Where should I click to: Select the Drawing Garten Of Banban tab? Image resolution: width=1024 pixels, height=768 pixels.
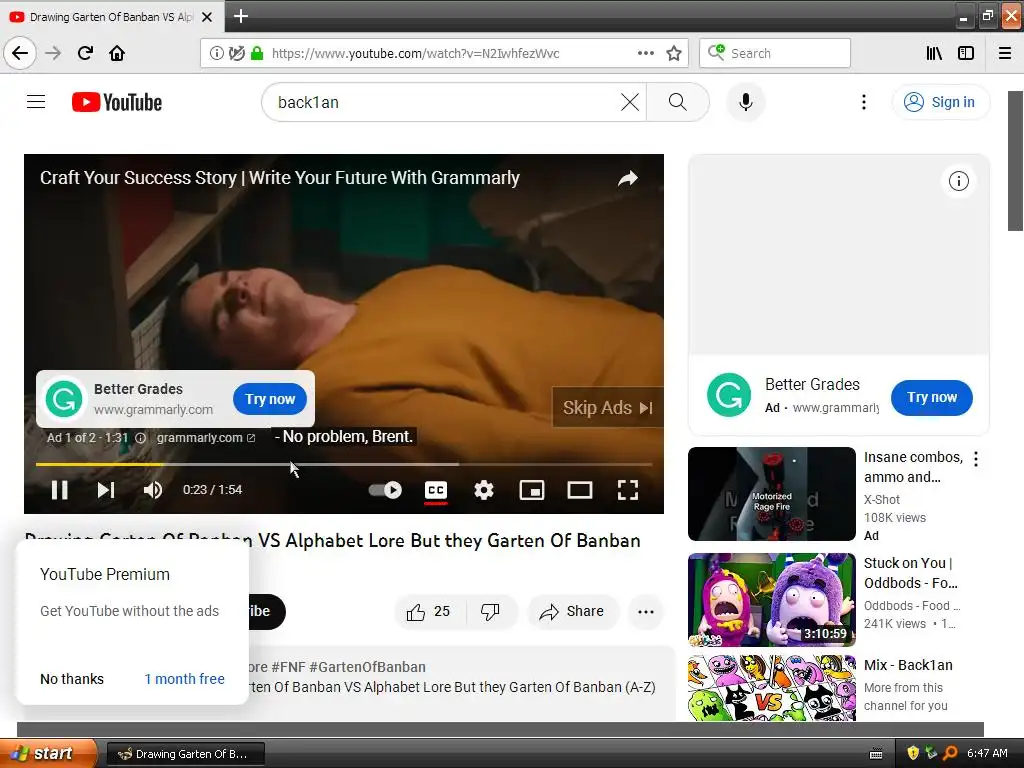pyautogui.click(x=111, y=17)
